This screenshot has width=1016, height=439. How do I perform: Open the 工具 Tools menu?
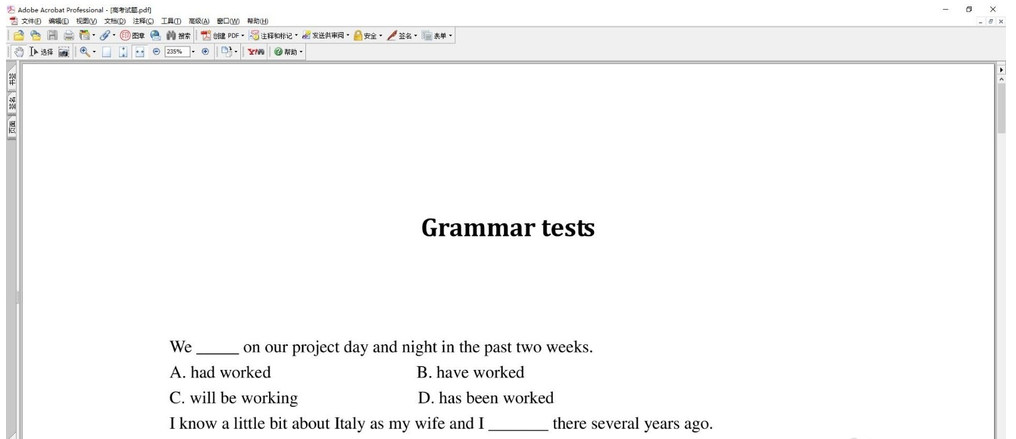click(171, 21)
